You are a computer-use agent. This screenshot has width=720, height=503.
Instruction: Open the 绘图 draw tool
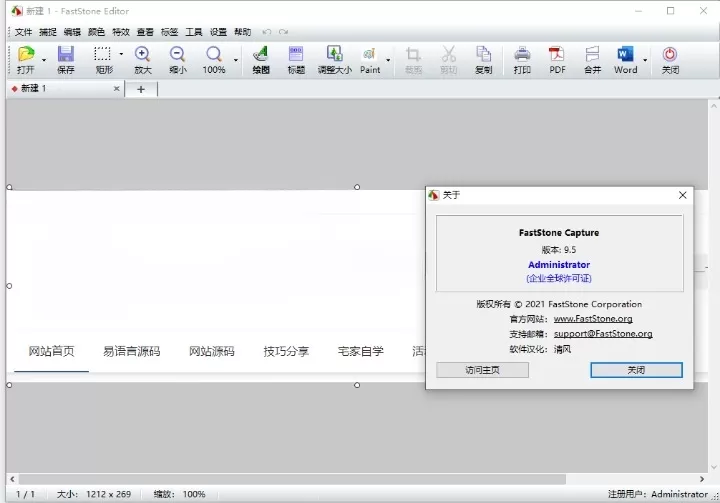tap(261, 60)
